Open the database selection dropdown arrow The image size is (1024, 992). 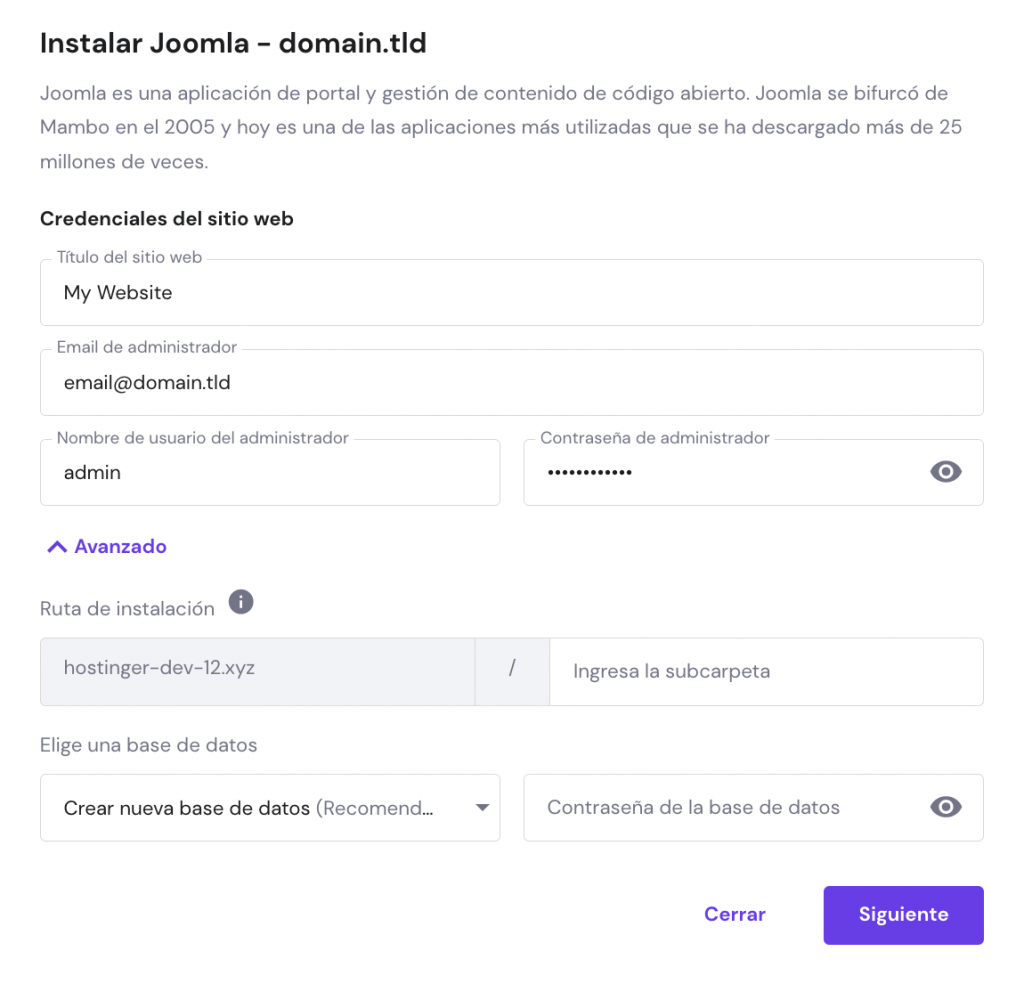482,807
